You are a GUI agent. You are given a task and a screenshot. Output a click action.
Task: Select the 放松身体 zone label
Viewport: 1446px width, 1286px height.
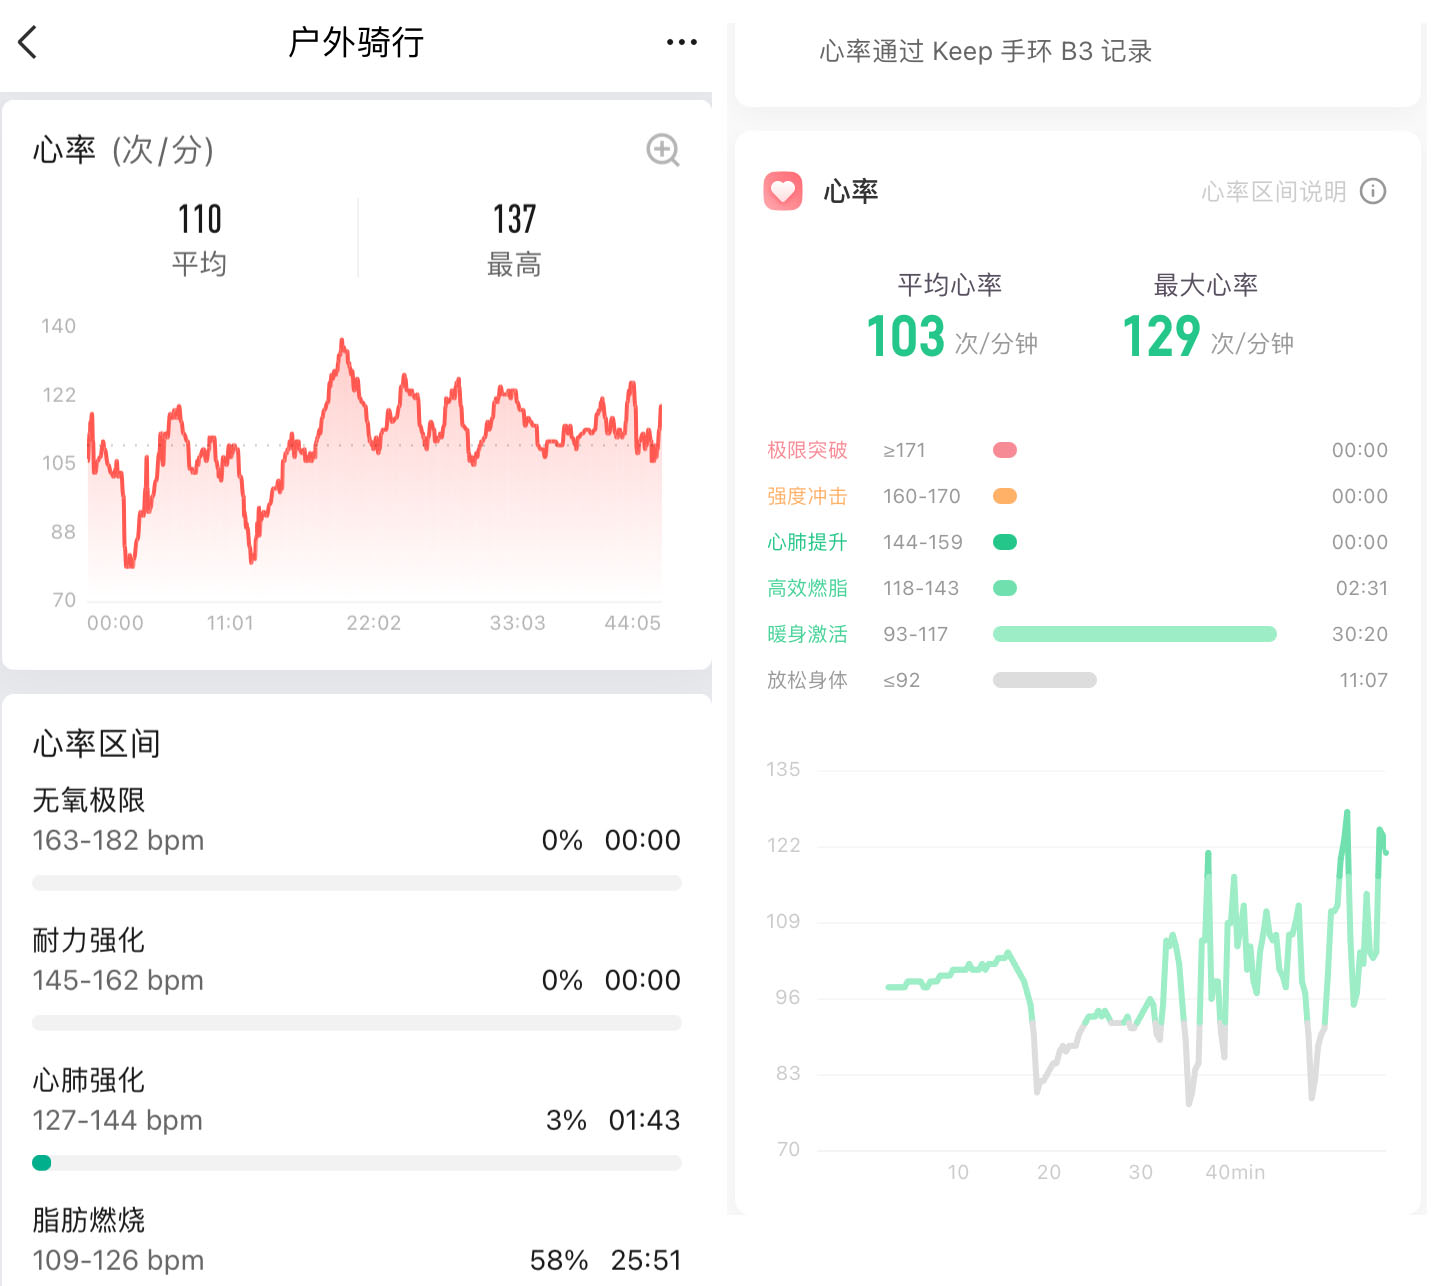807,680
